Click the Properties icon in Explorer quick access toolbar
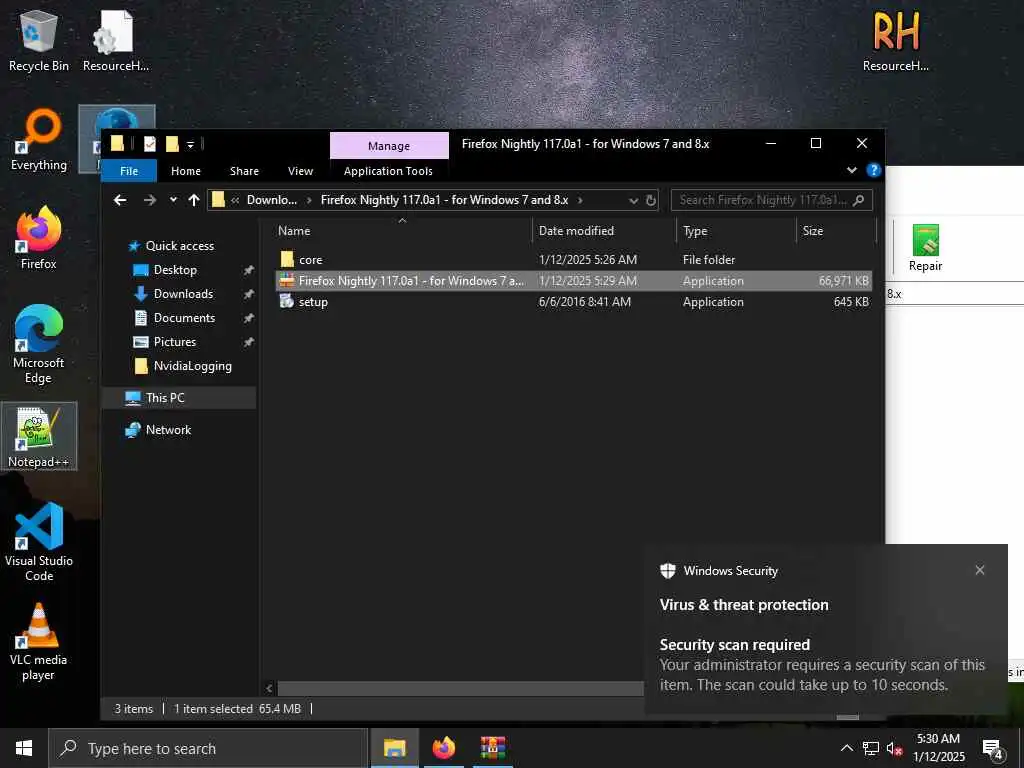Screen dimensions: 1024x768 (150, 144)
